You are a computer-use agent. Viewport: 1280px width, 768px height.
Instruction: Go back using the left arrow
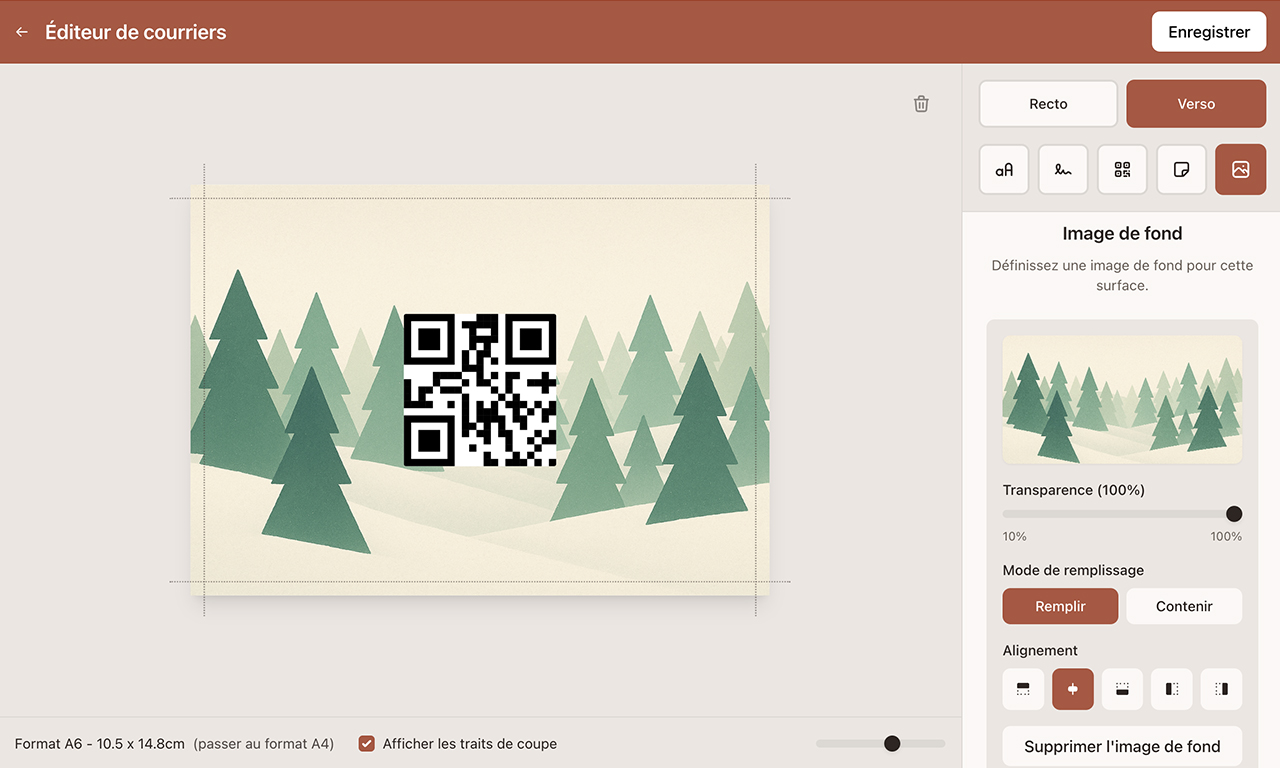[22, 32]
